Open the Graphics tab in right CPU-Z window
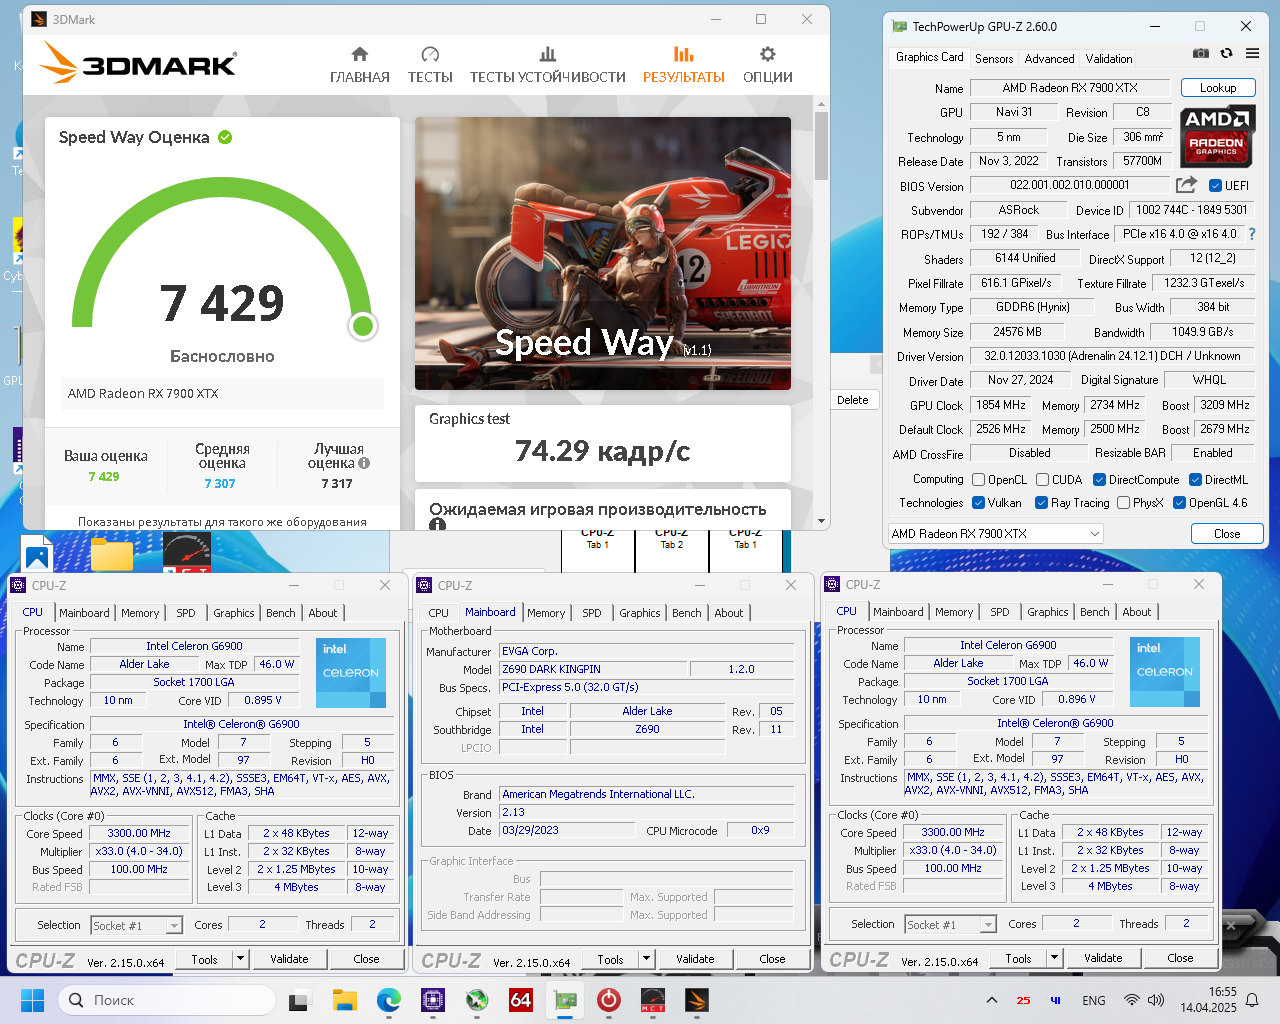The image size is (1280, 1024). [x=1048, y=612]
